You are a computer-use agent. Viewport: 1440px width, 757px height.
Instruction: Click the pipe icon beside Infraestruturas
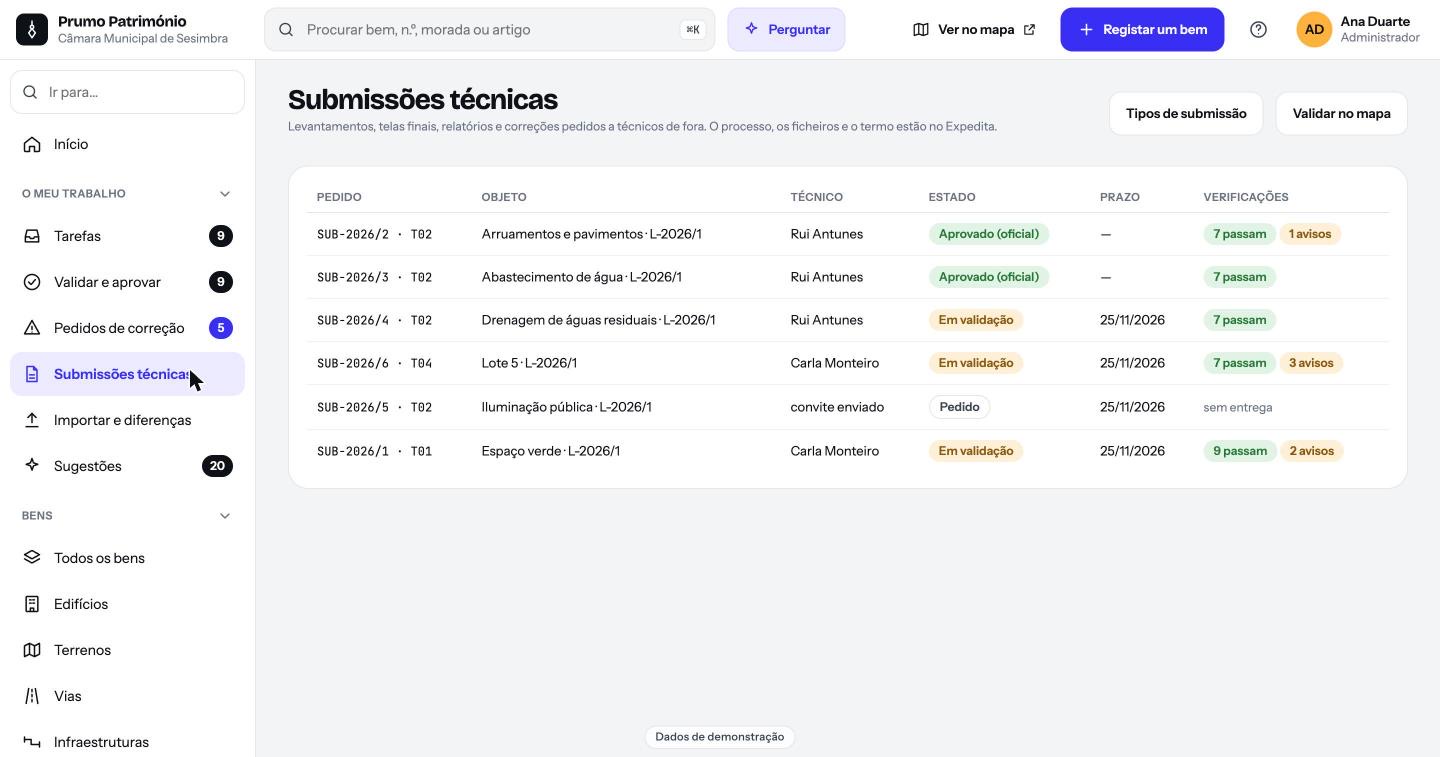[x=32, y=743]
